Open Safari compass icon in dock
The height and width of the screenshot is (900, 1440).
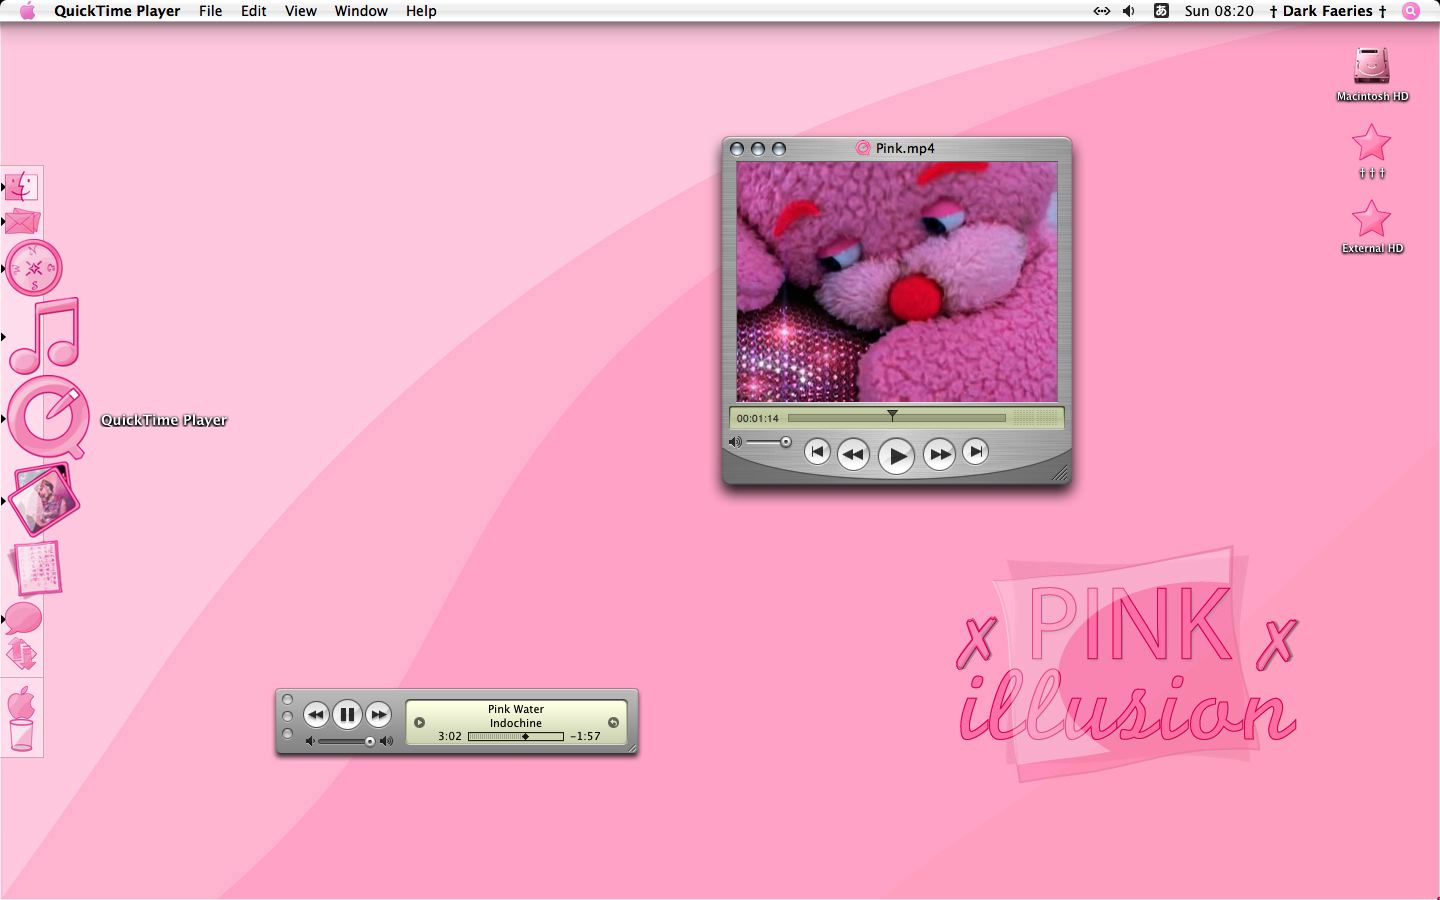click(34, 268)
